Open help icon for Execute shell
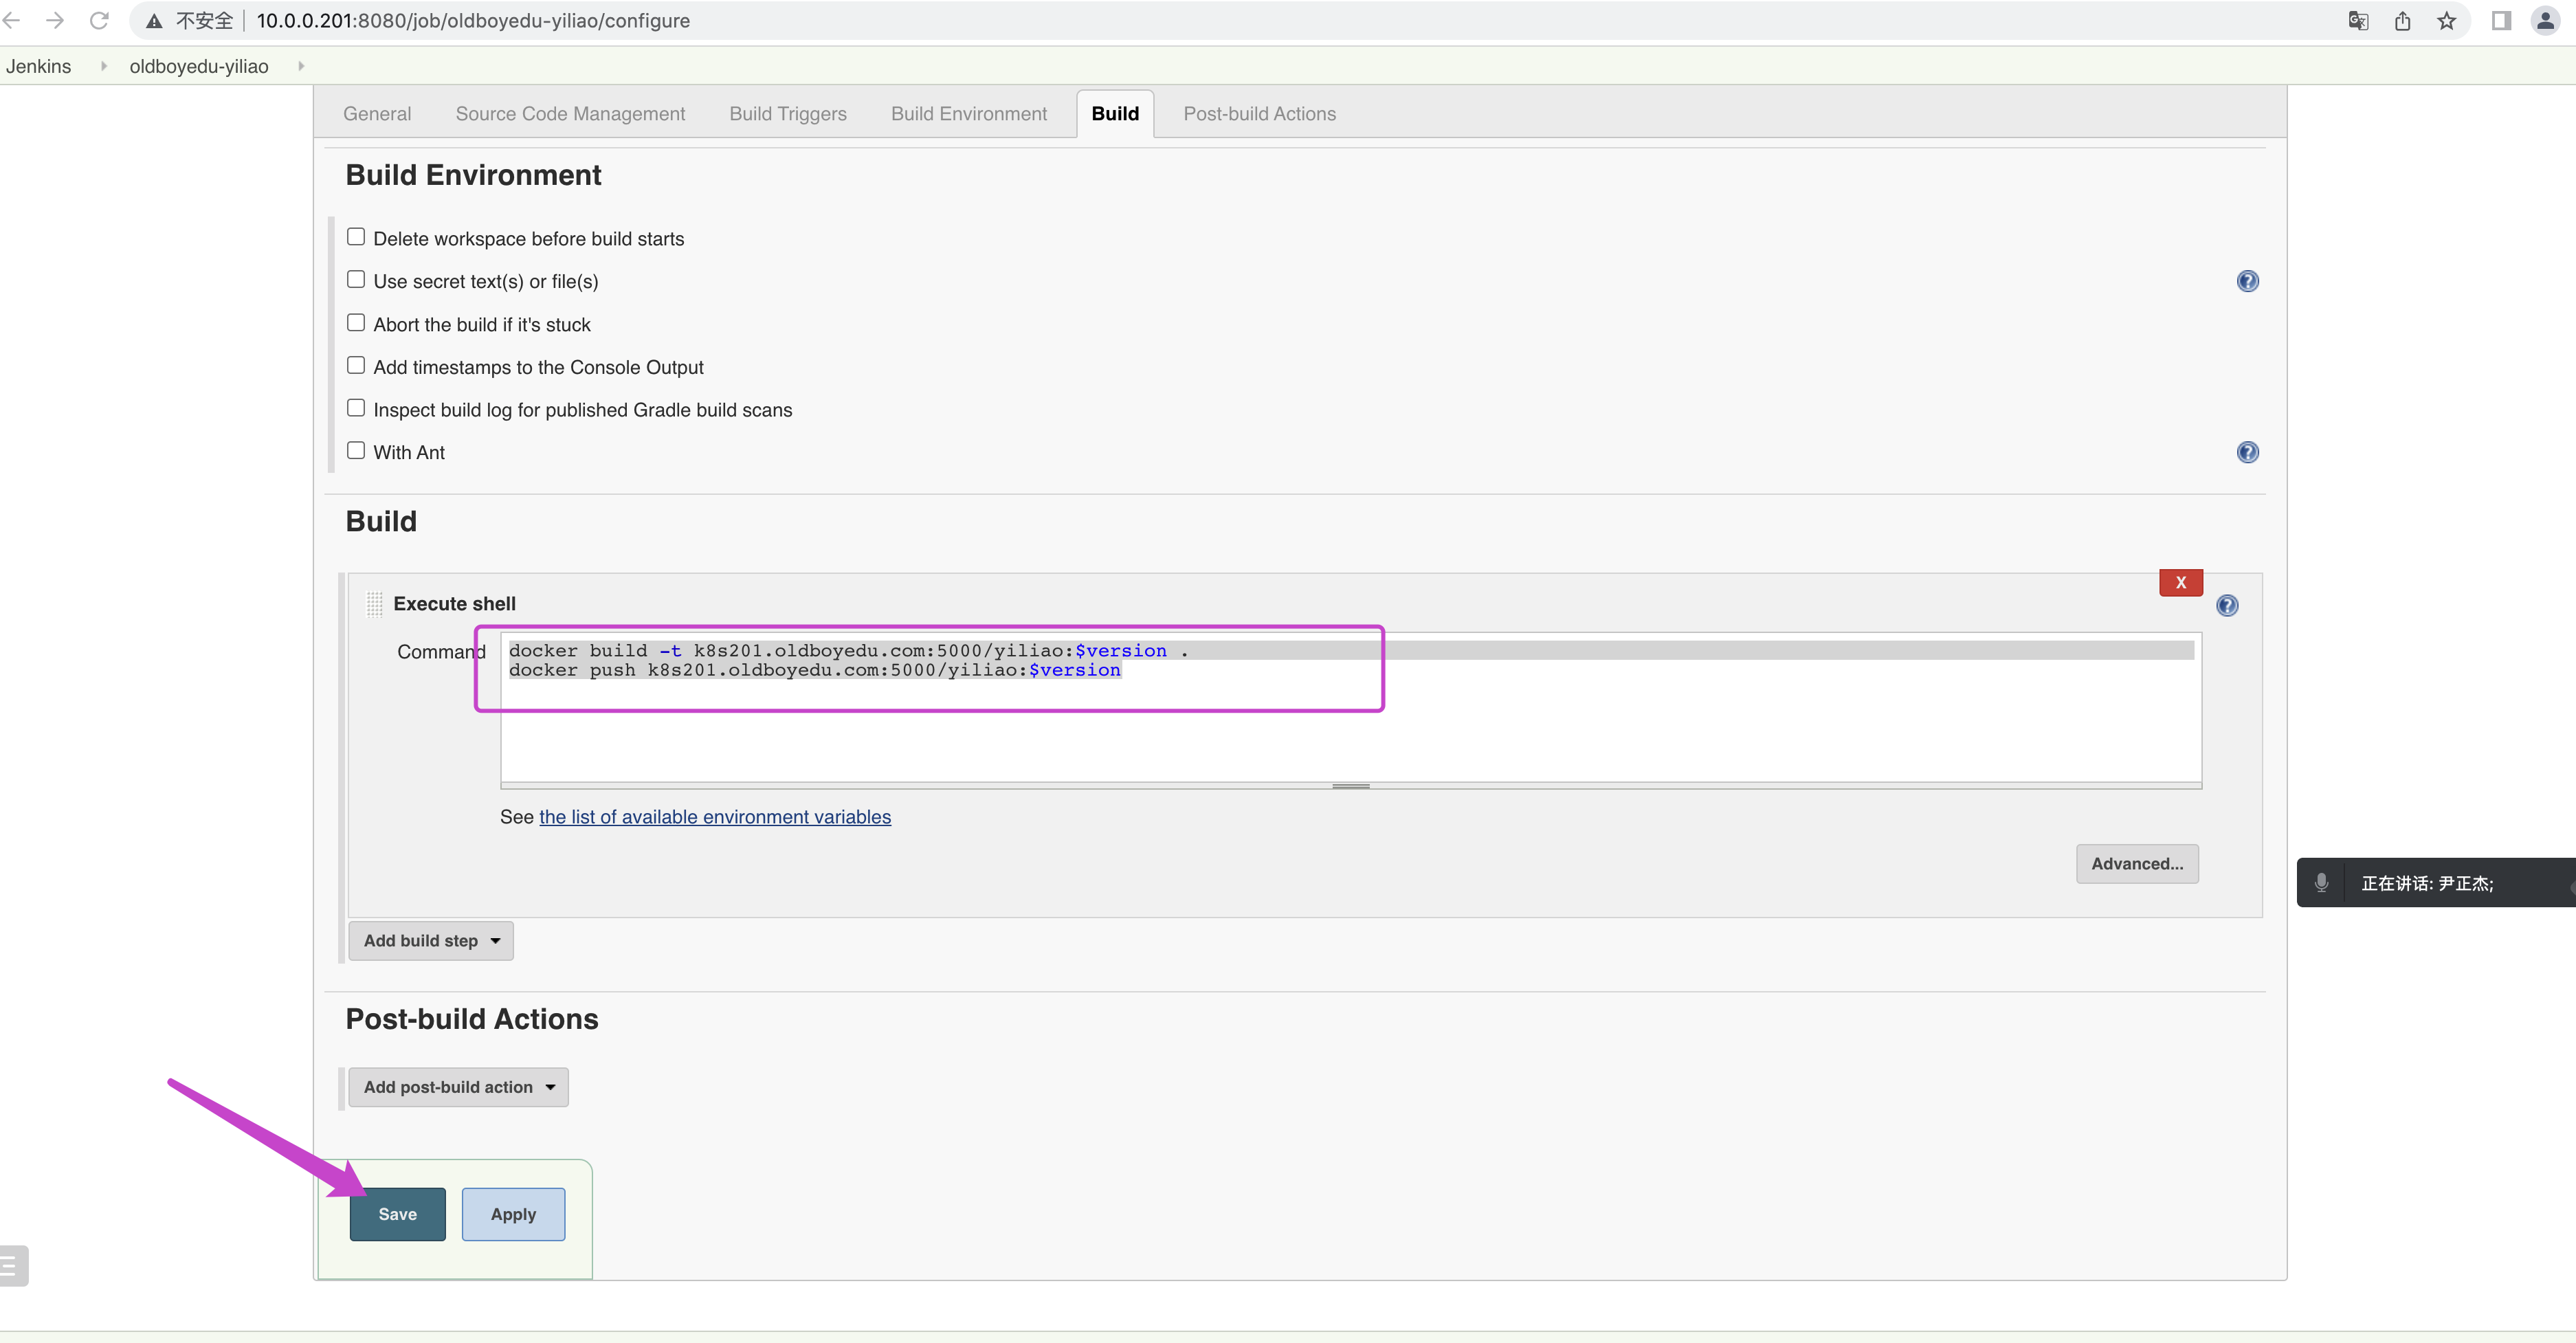2576x1343 pixels. pyautogui.click(x=2227, y=605)
